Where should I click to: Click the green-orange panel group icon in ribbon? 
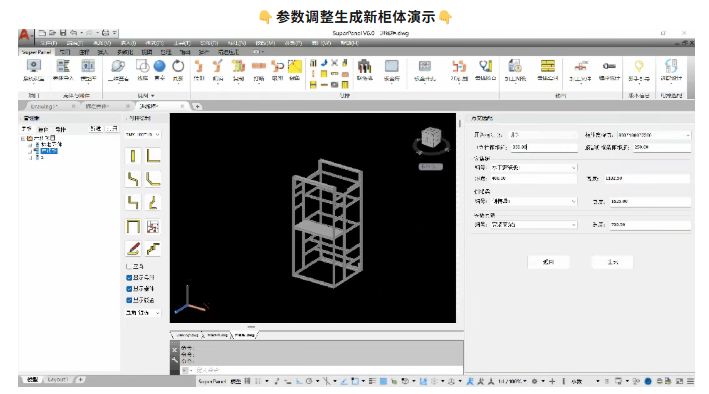click(x=238, y=66)
